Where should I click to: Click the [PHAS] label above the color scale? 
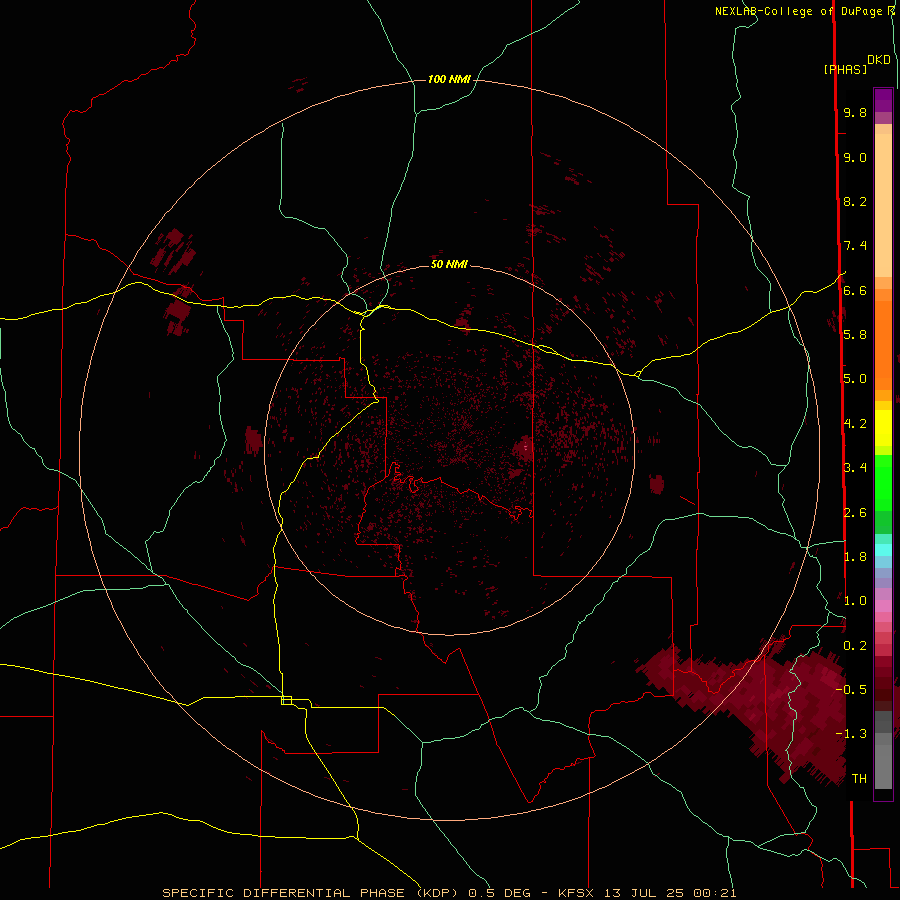(x=845, y=69)
